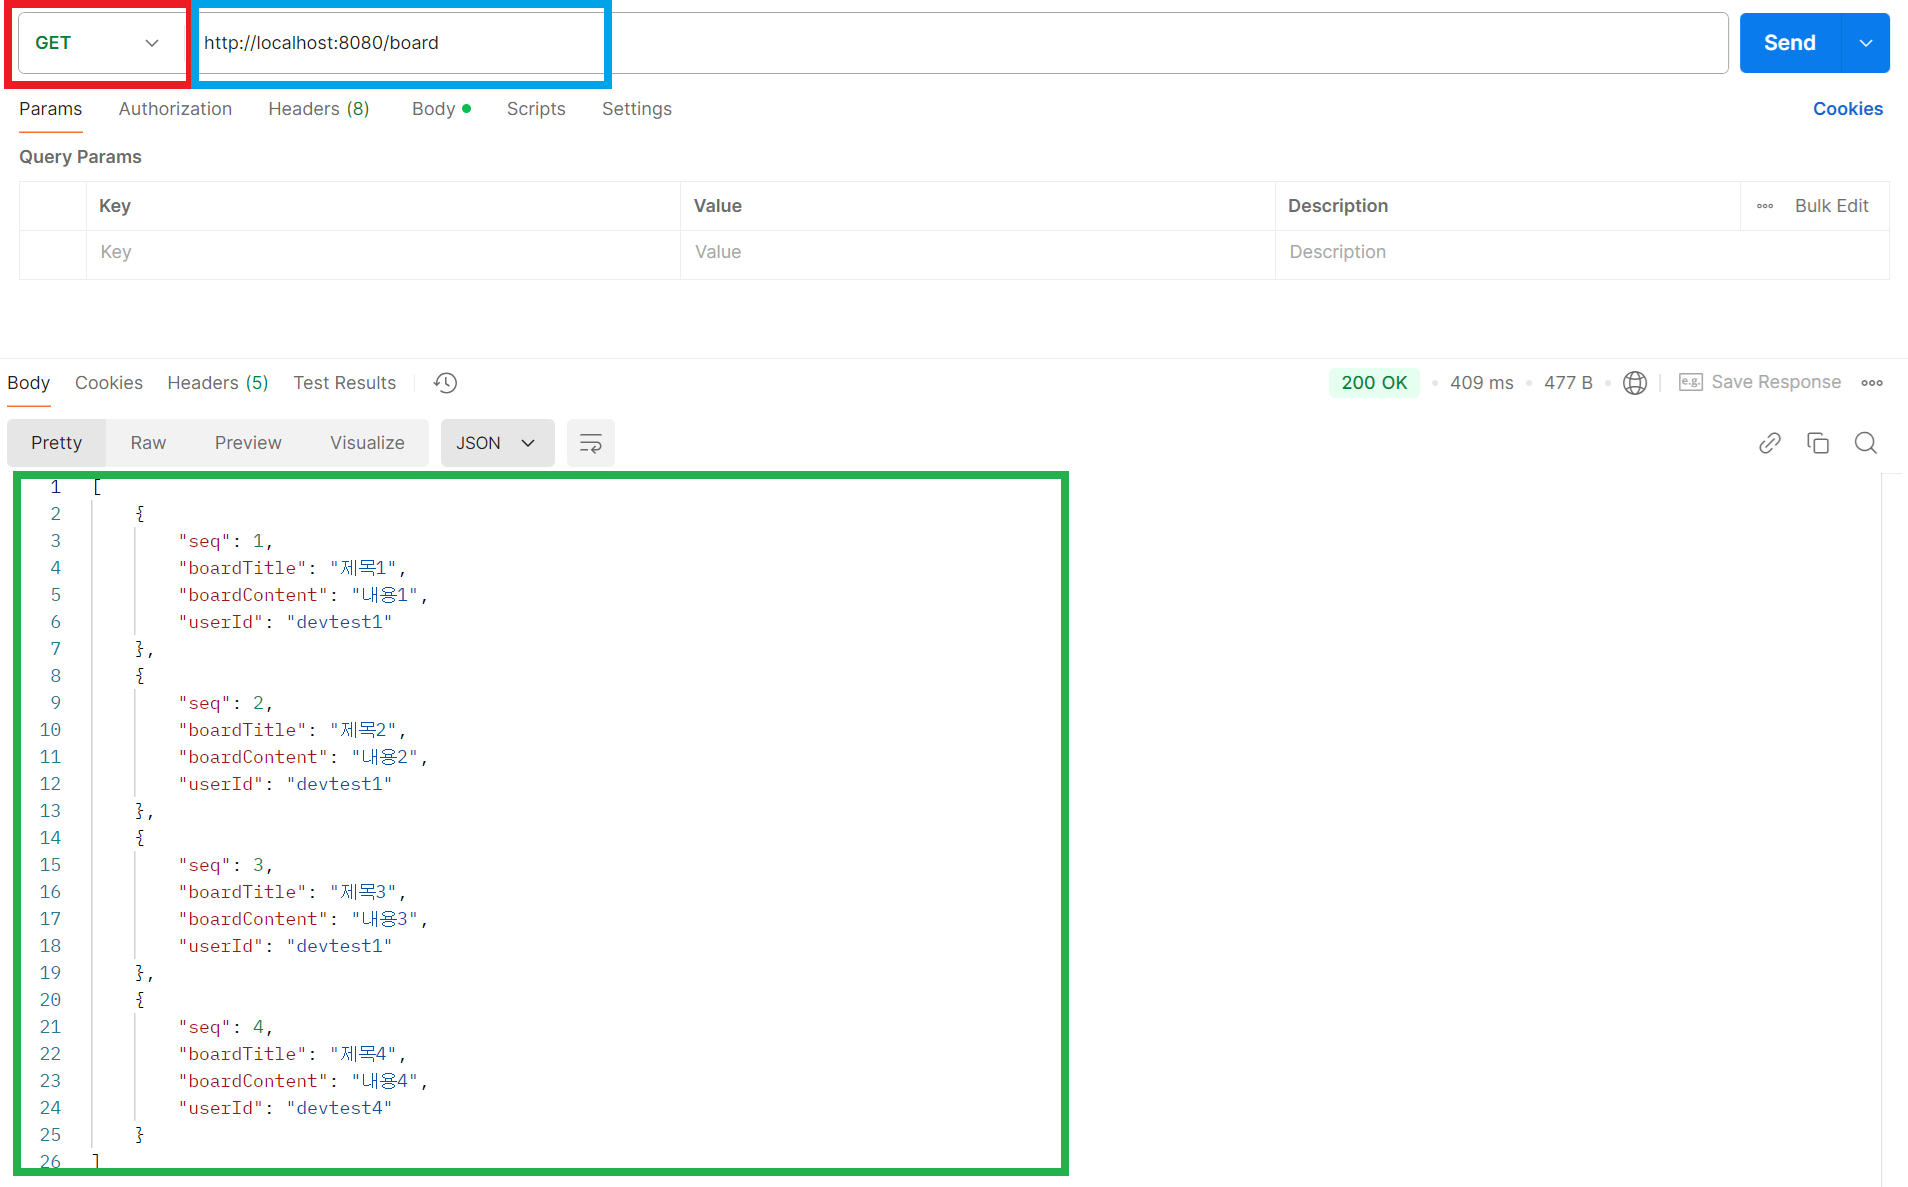Click the 477 B response size
Viewport: 1908px width, 1187px height.
(x=1568, y=383)
